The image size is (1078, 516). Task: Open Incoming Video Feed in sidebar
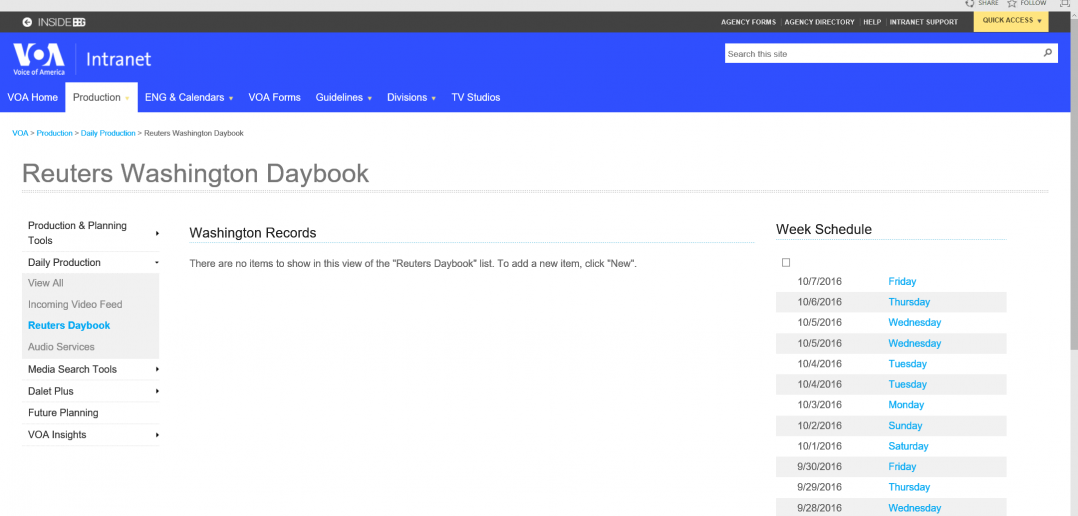[x=75, y=304]
